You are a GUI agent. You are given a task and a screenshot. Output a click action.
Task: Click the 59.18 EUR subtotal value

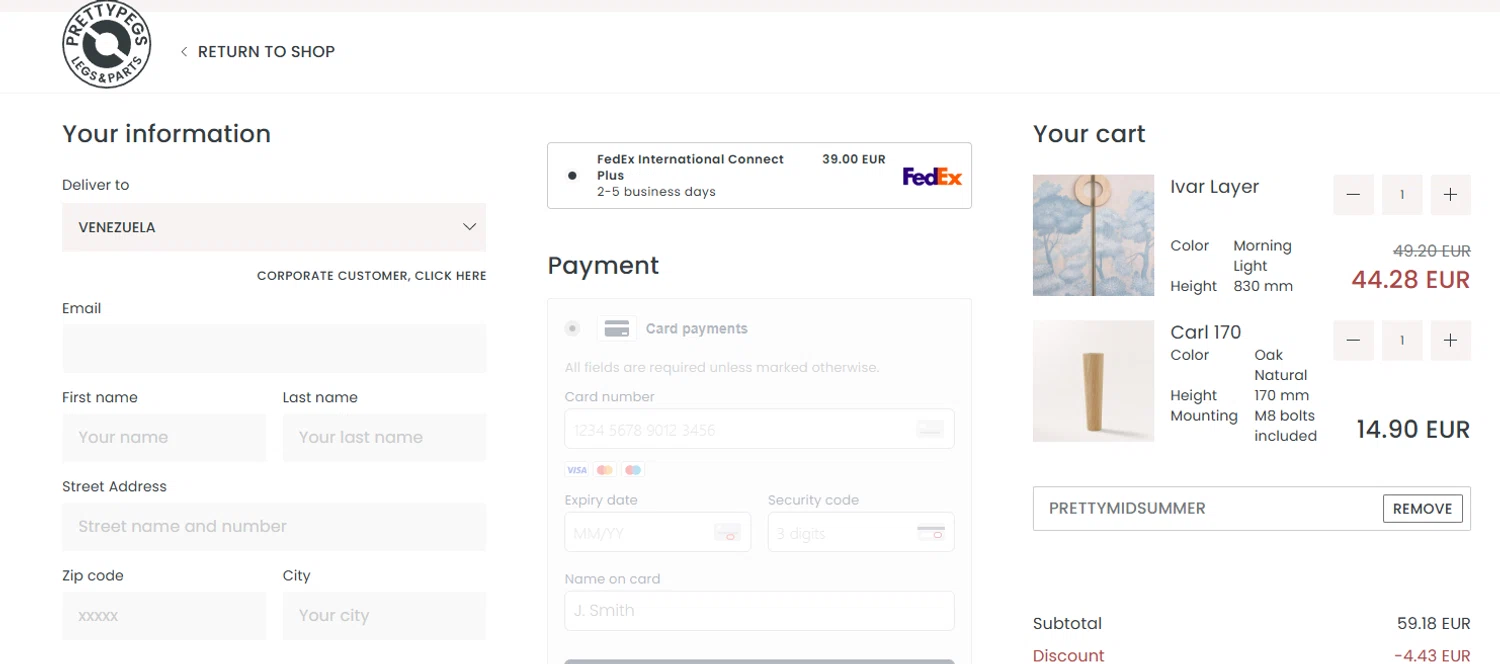[x=1434, y=623]
